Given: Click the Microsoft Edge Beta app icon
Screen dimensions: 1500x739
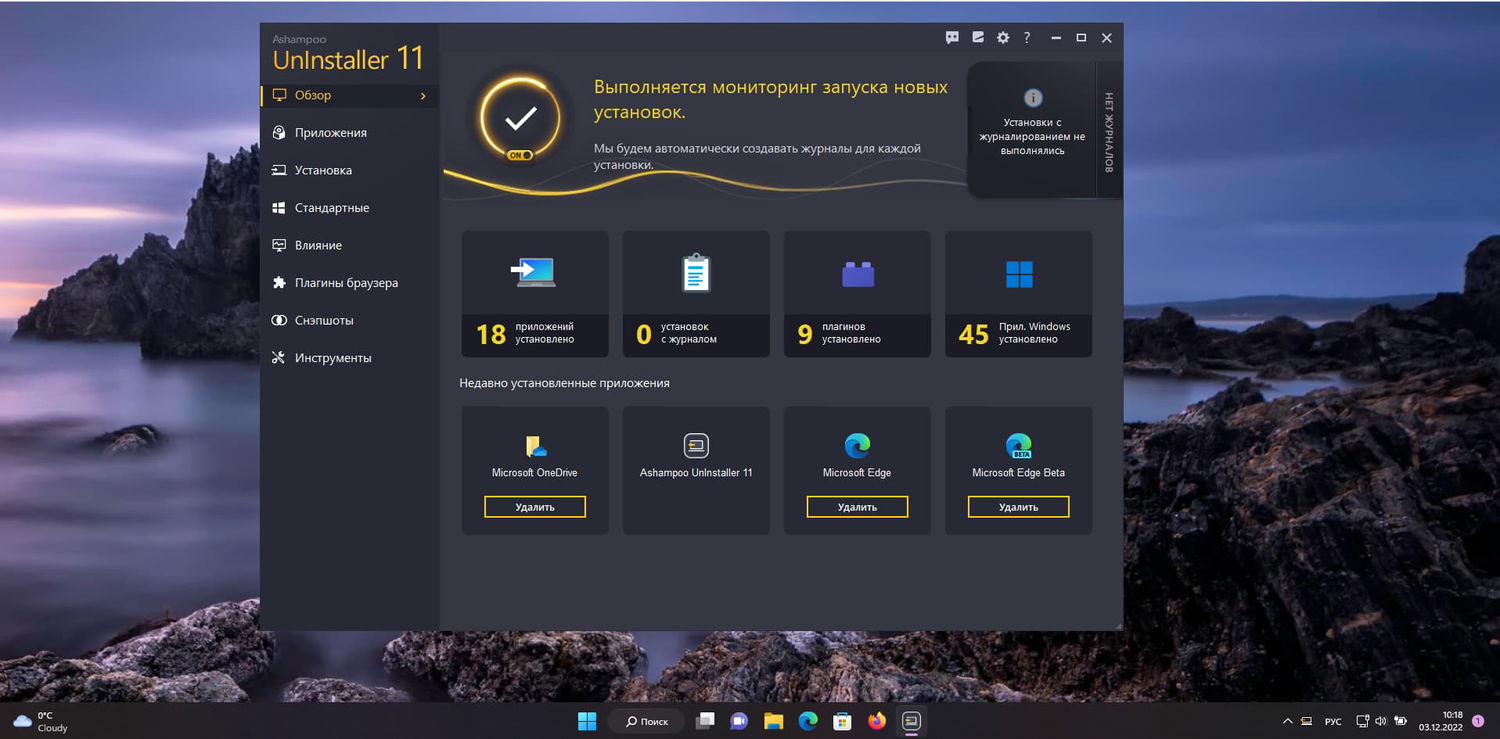Looking at the screenshot, I should [x=1018, y=446].
